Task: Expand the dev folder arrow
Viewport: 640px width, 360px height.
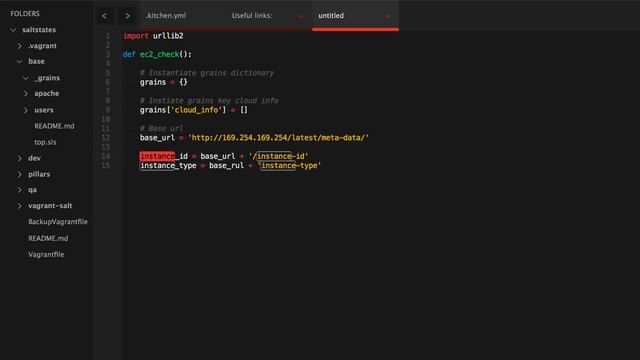Action: 20,158
